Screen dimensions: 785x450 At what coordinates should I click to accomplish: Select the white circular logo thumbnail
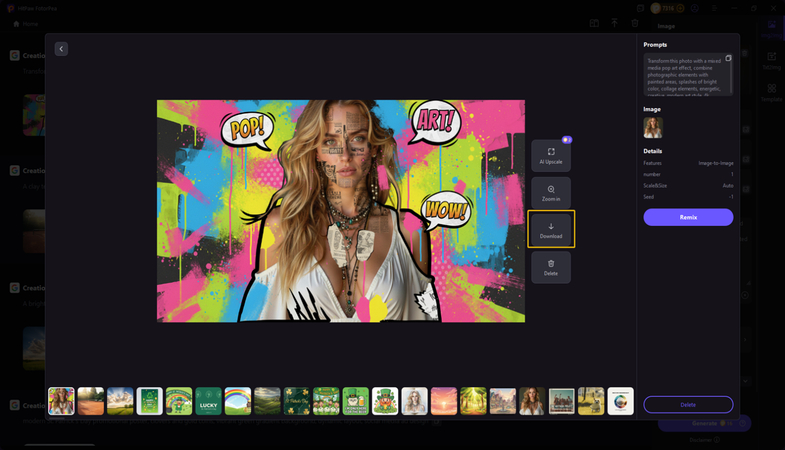click(620, 401)
